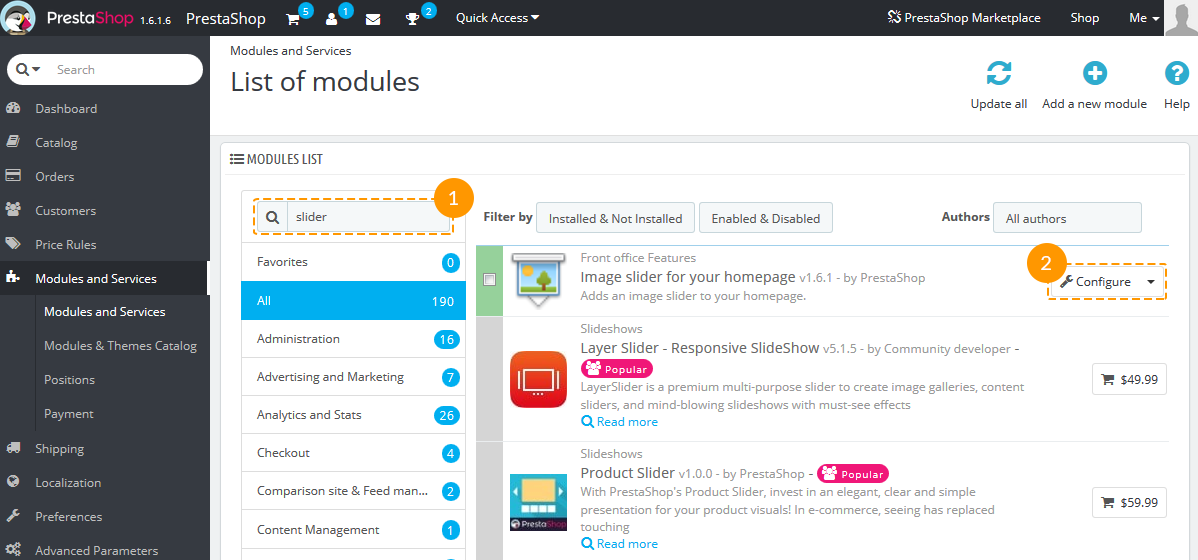Toggle the Enabled & Disabled filter
The image size is (1198, 560).
(x=766, y=218)
